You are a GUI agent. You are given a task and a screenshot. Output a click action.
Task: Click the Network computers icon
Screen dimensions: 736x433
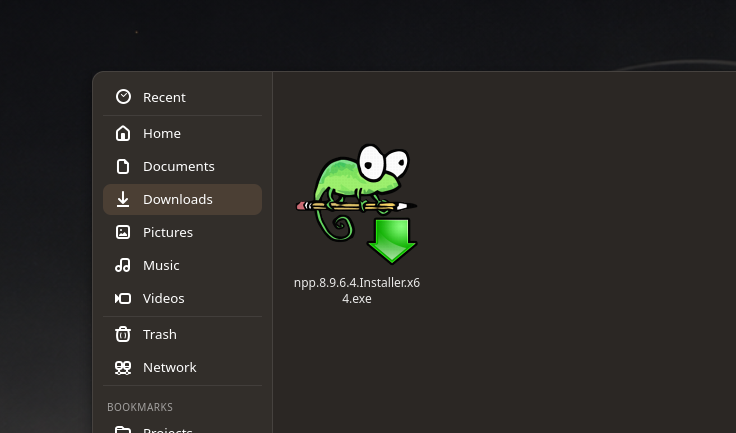tap(123, 367)
